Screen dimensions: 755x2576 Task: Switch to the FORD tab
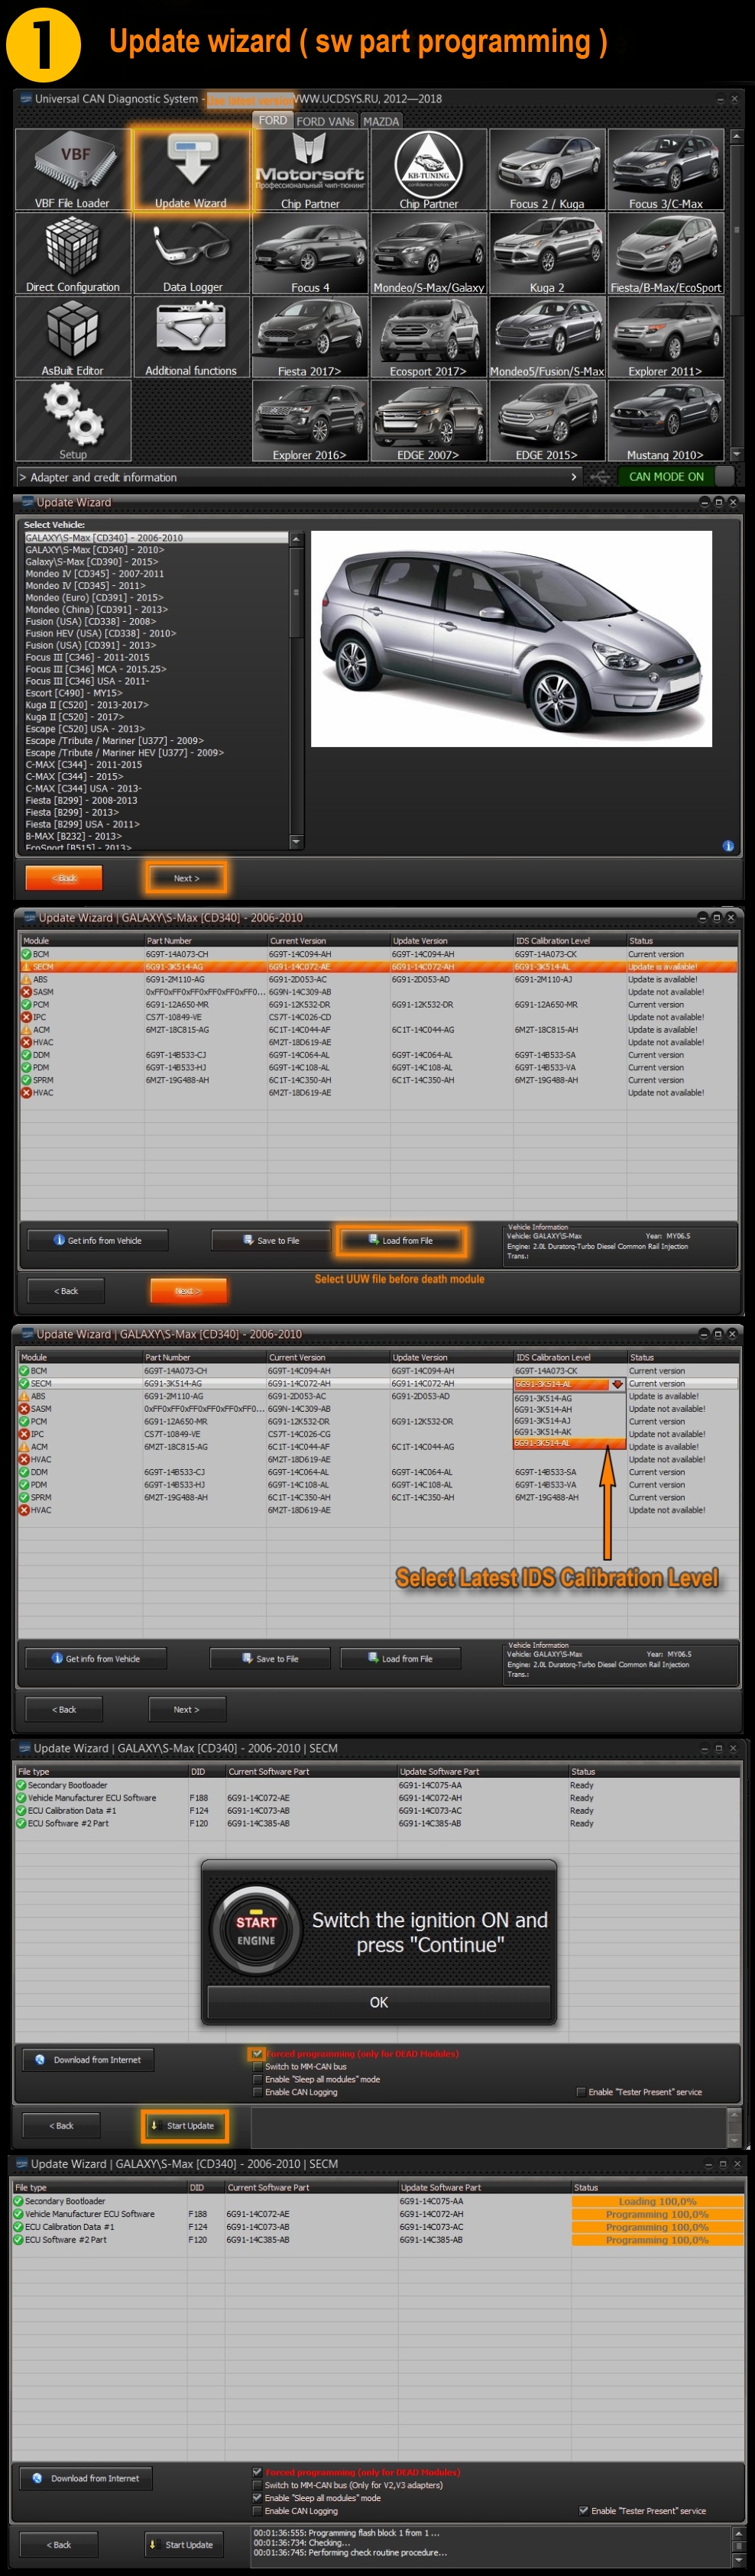point(273,120)
